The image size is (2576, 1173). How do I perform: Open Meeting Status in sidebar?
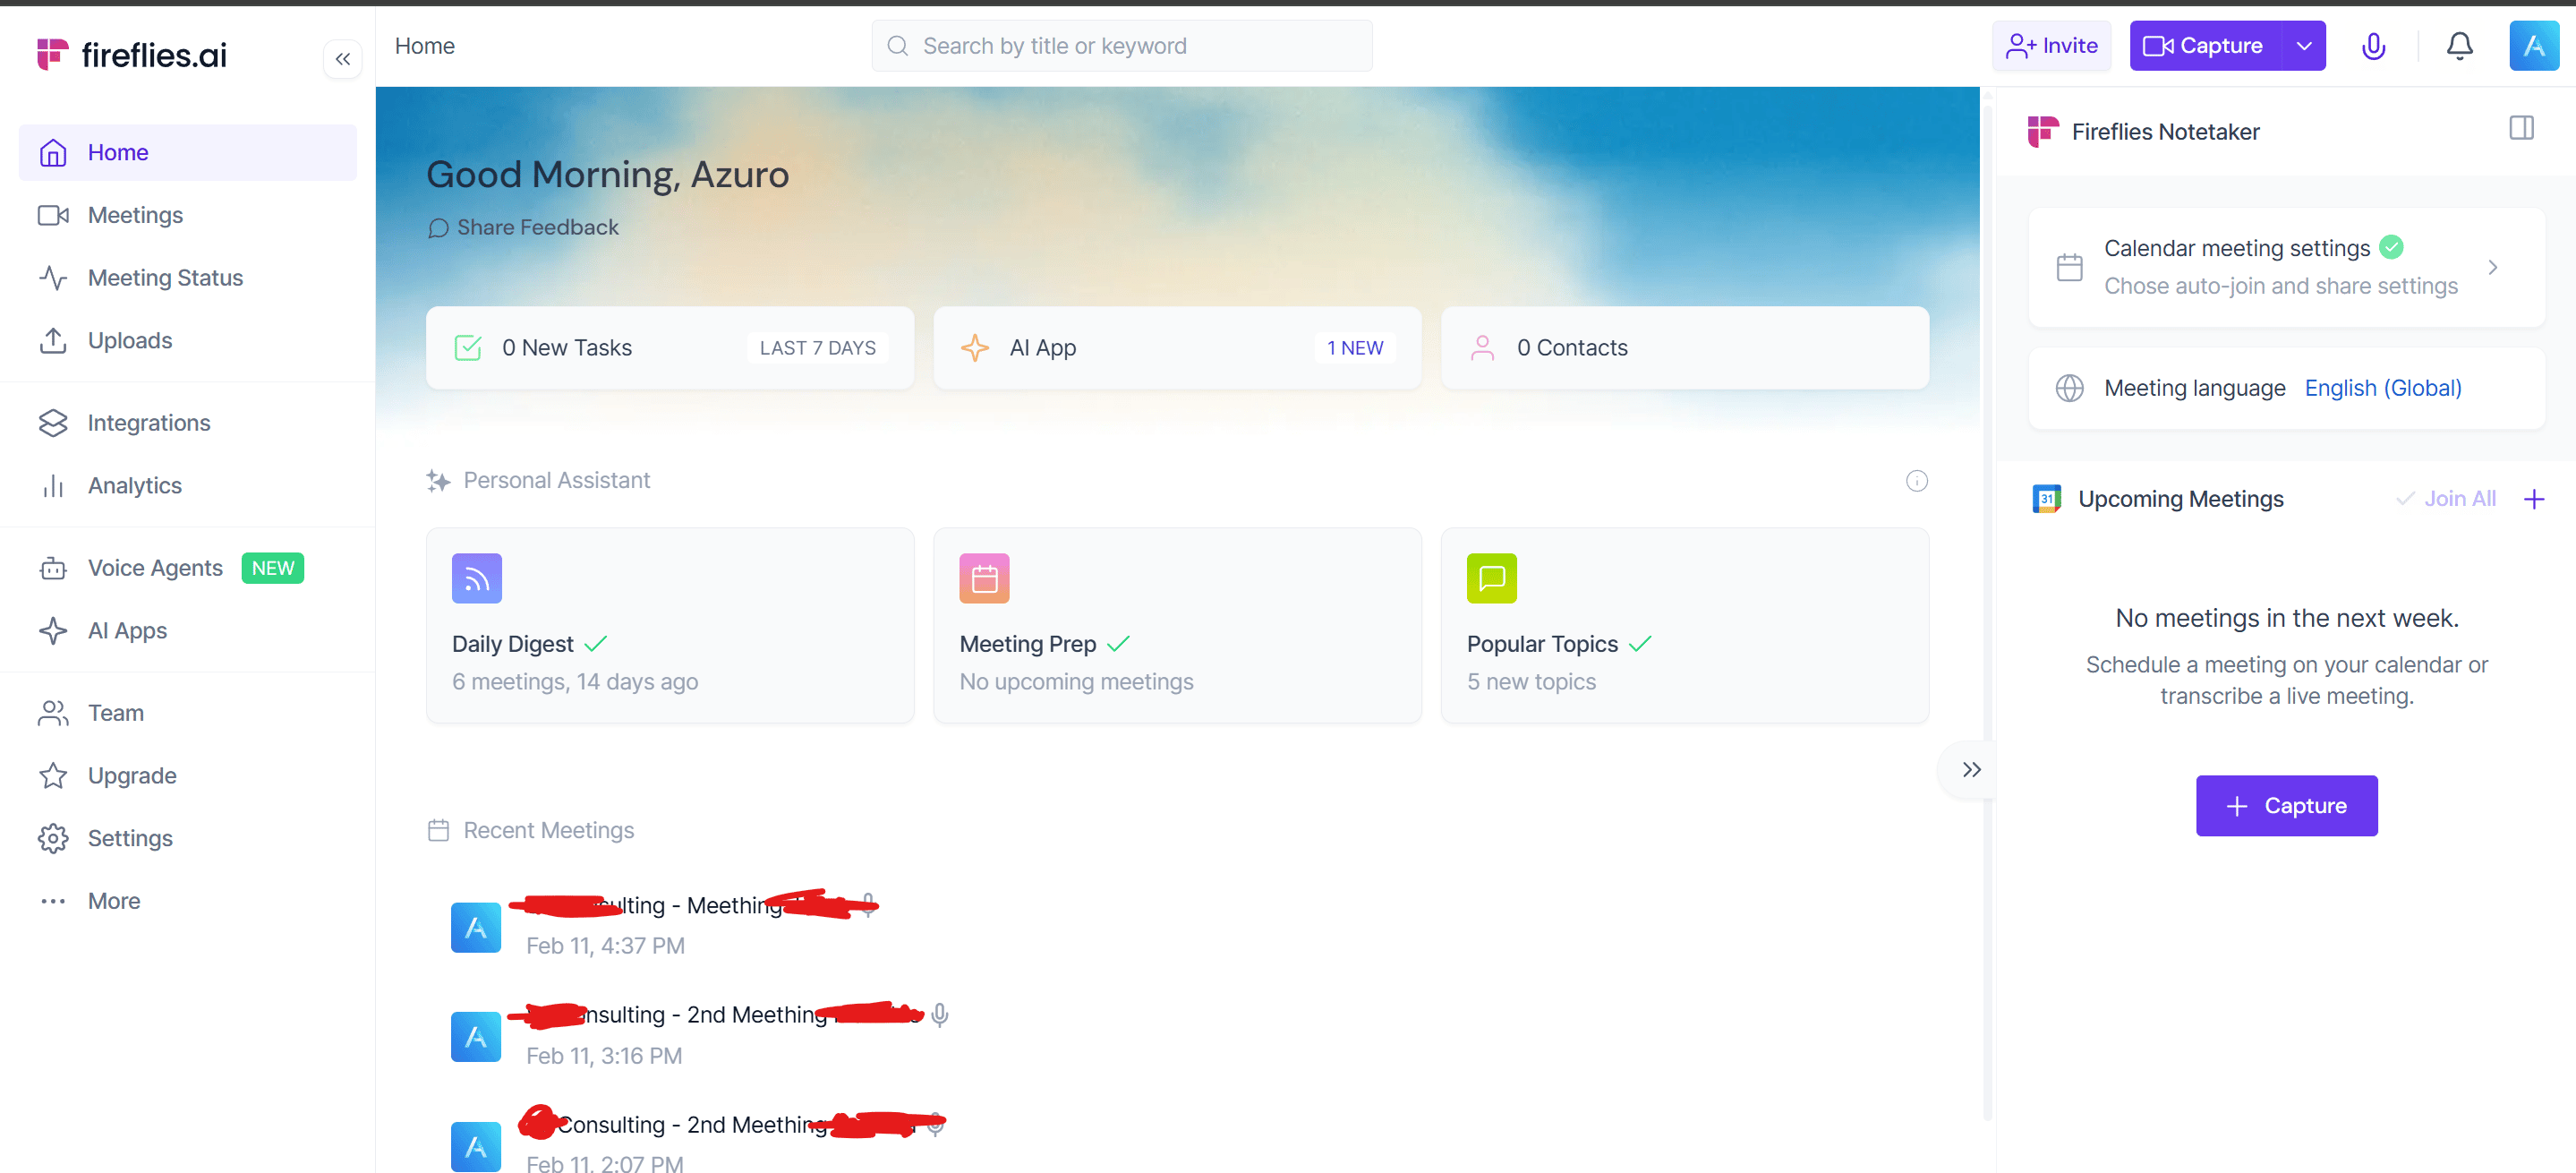165,277
